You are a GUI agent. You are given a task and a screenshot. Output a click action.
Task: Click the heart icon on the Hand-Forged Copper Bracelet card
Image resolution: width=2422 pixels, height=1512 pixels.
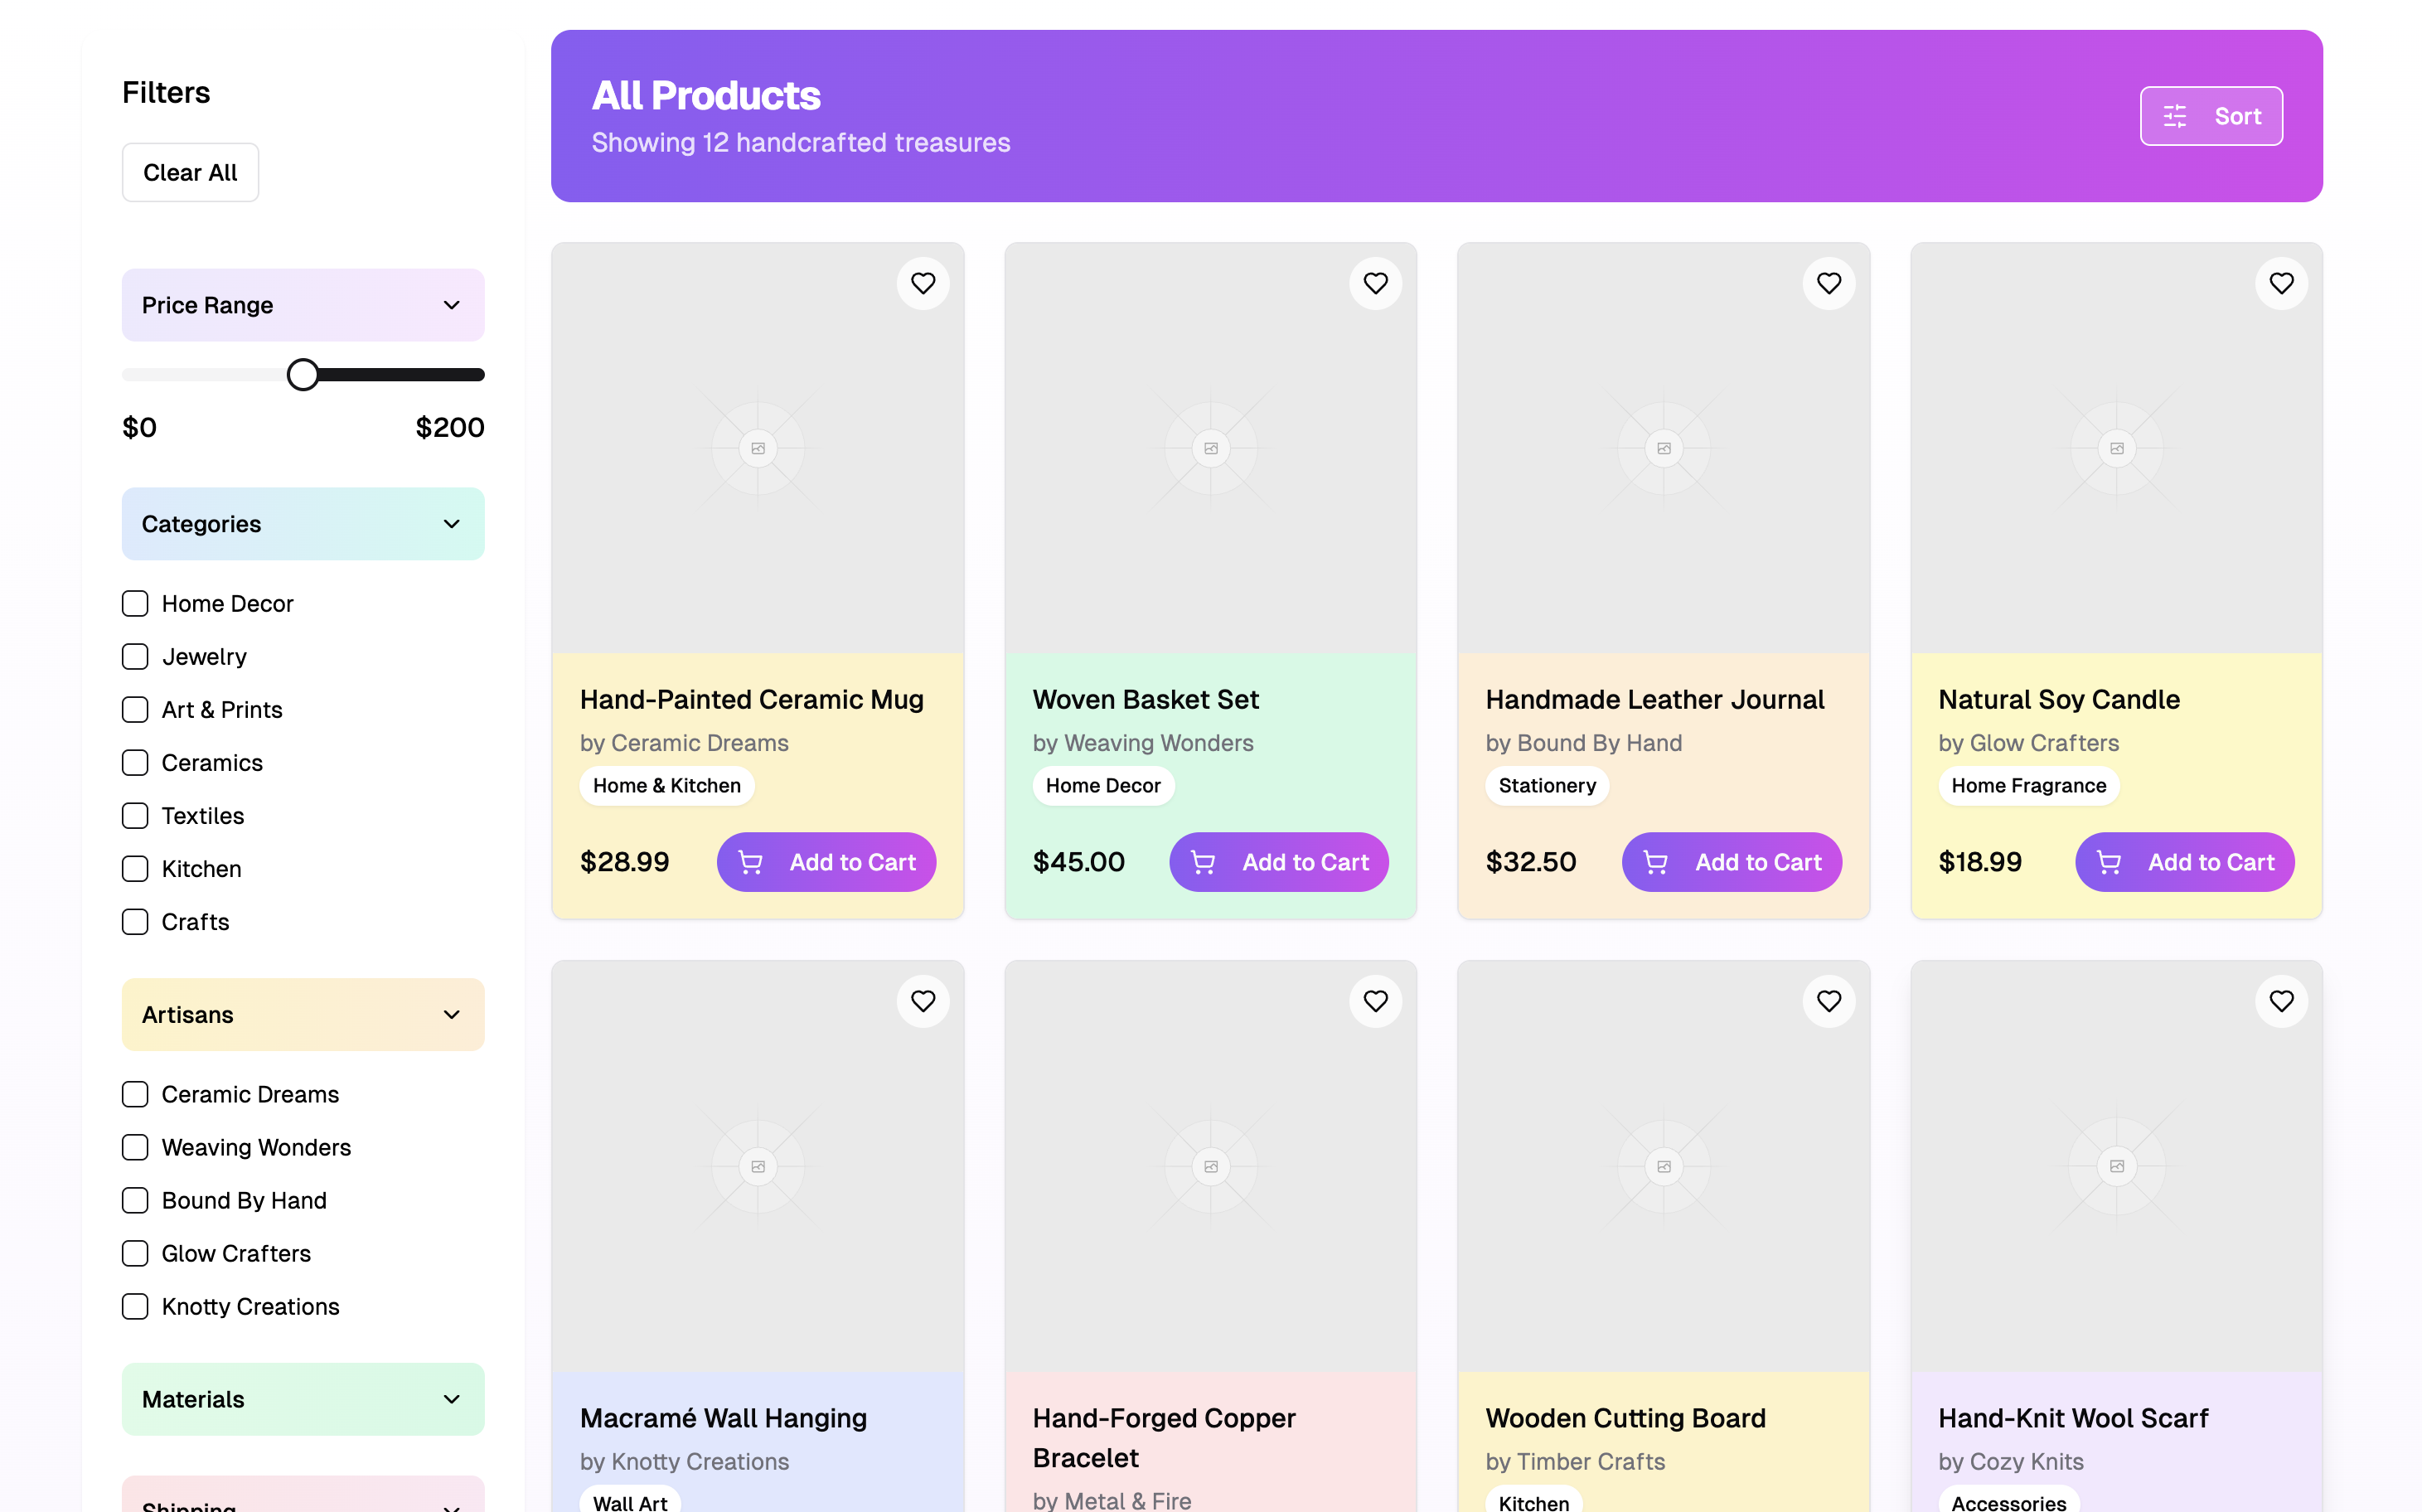(1375, 1001)
